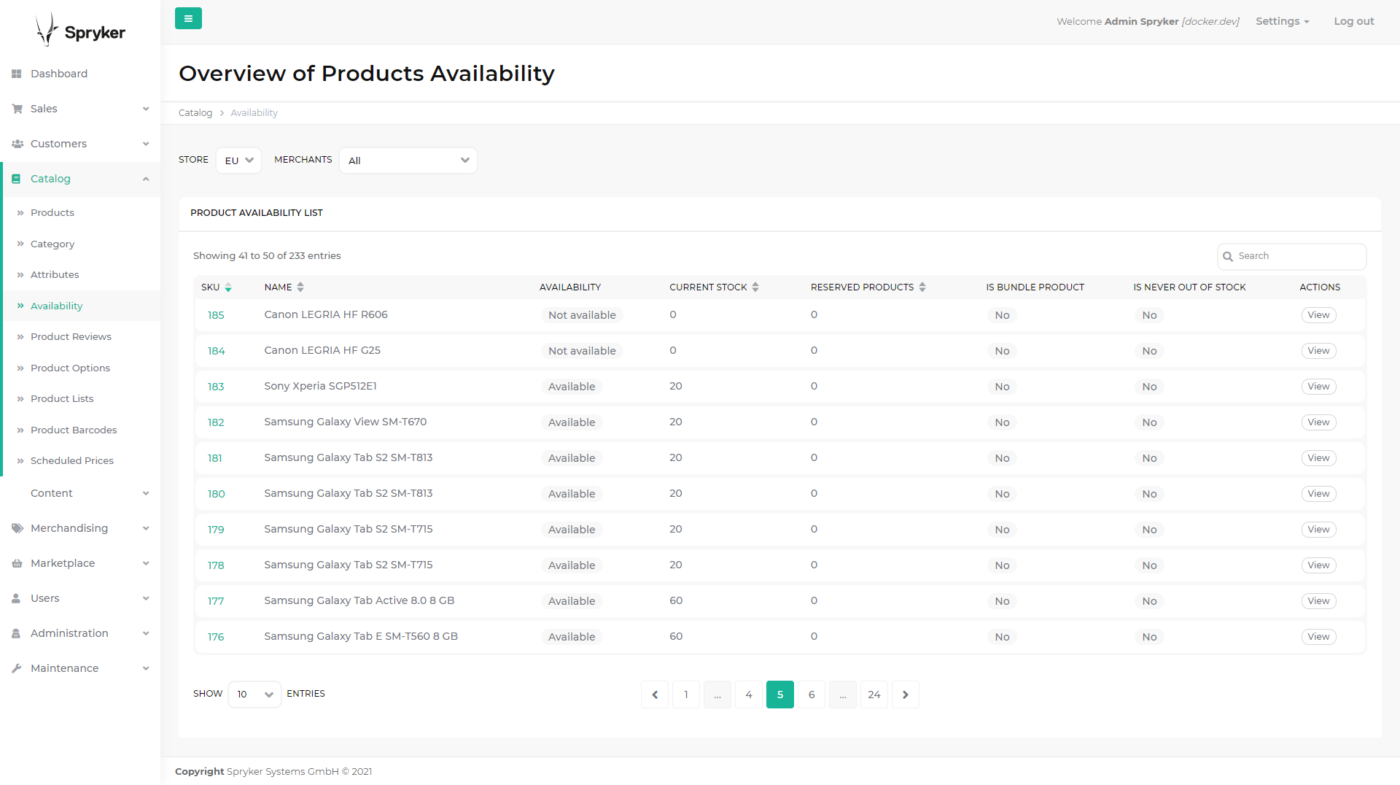The height and width of the screenshot is (785, 1400).
Task: Click into the table Search field
Action: coord(1292,256)
